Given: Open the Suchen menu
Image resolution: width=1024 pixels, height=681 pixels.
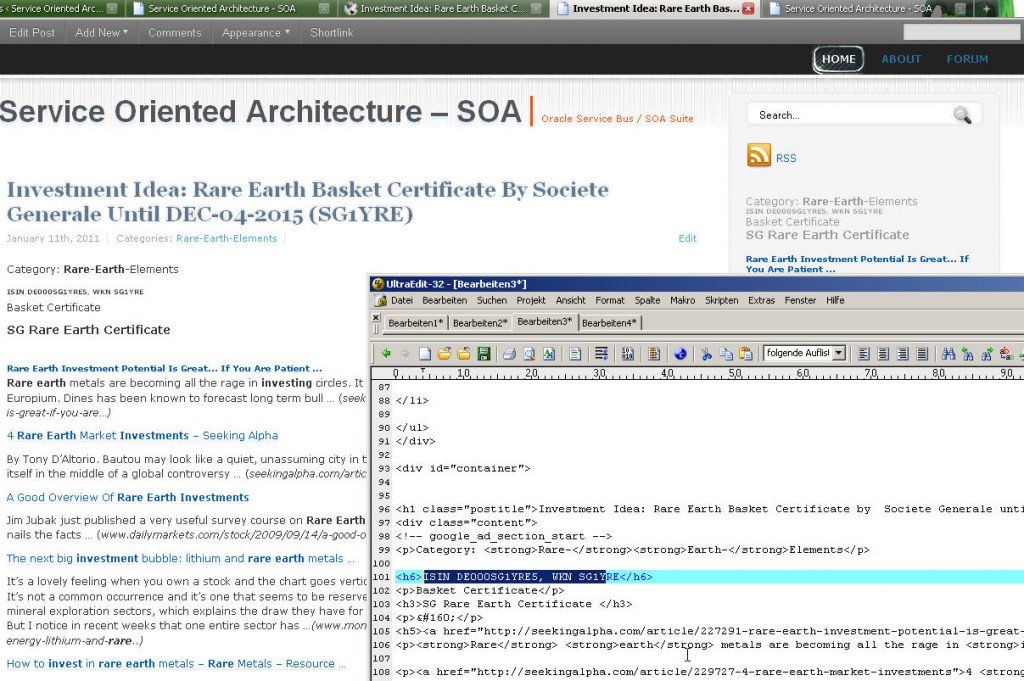Looking at the screenshot, I should [492, 300].
